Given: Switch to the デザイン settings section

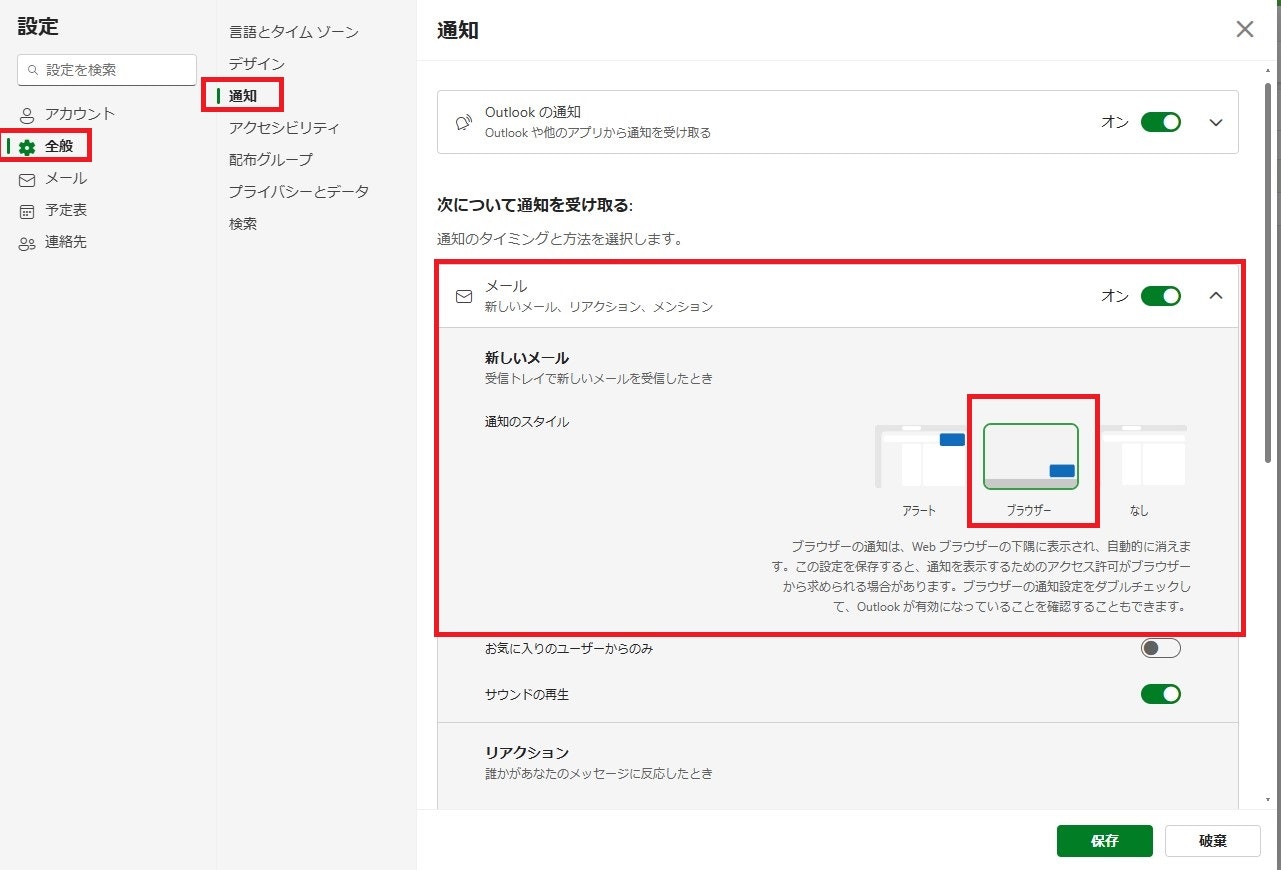Looking at the screenshot, I should click(256, 64).
